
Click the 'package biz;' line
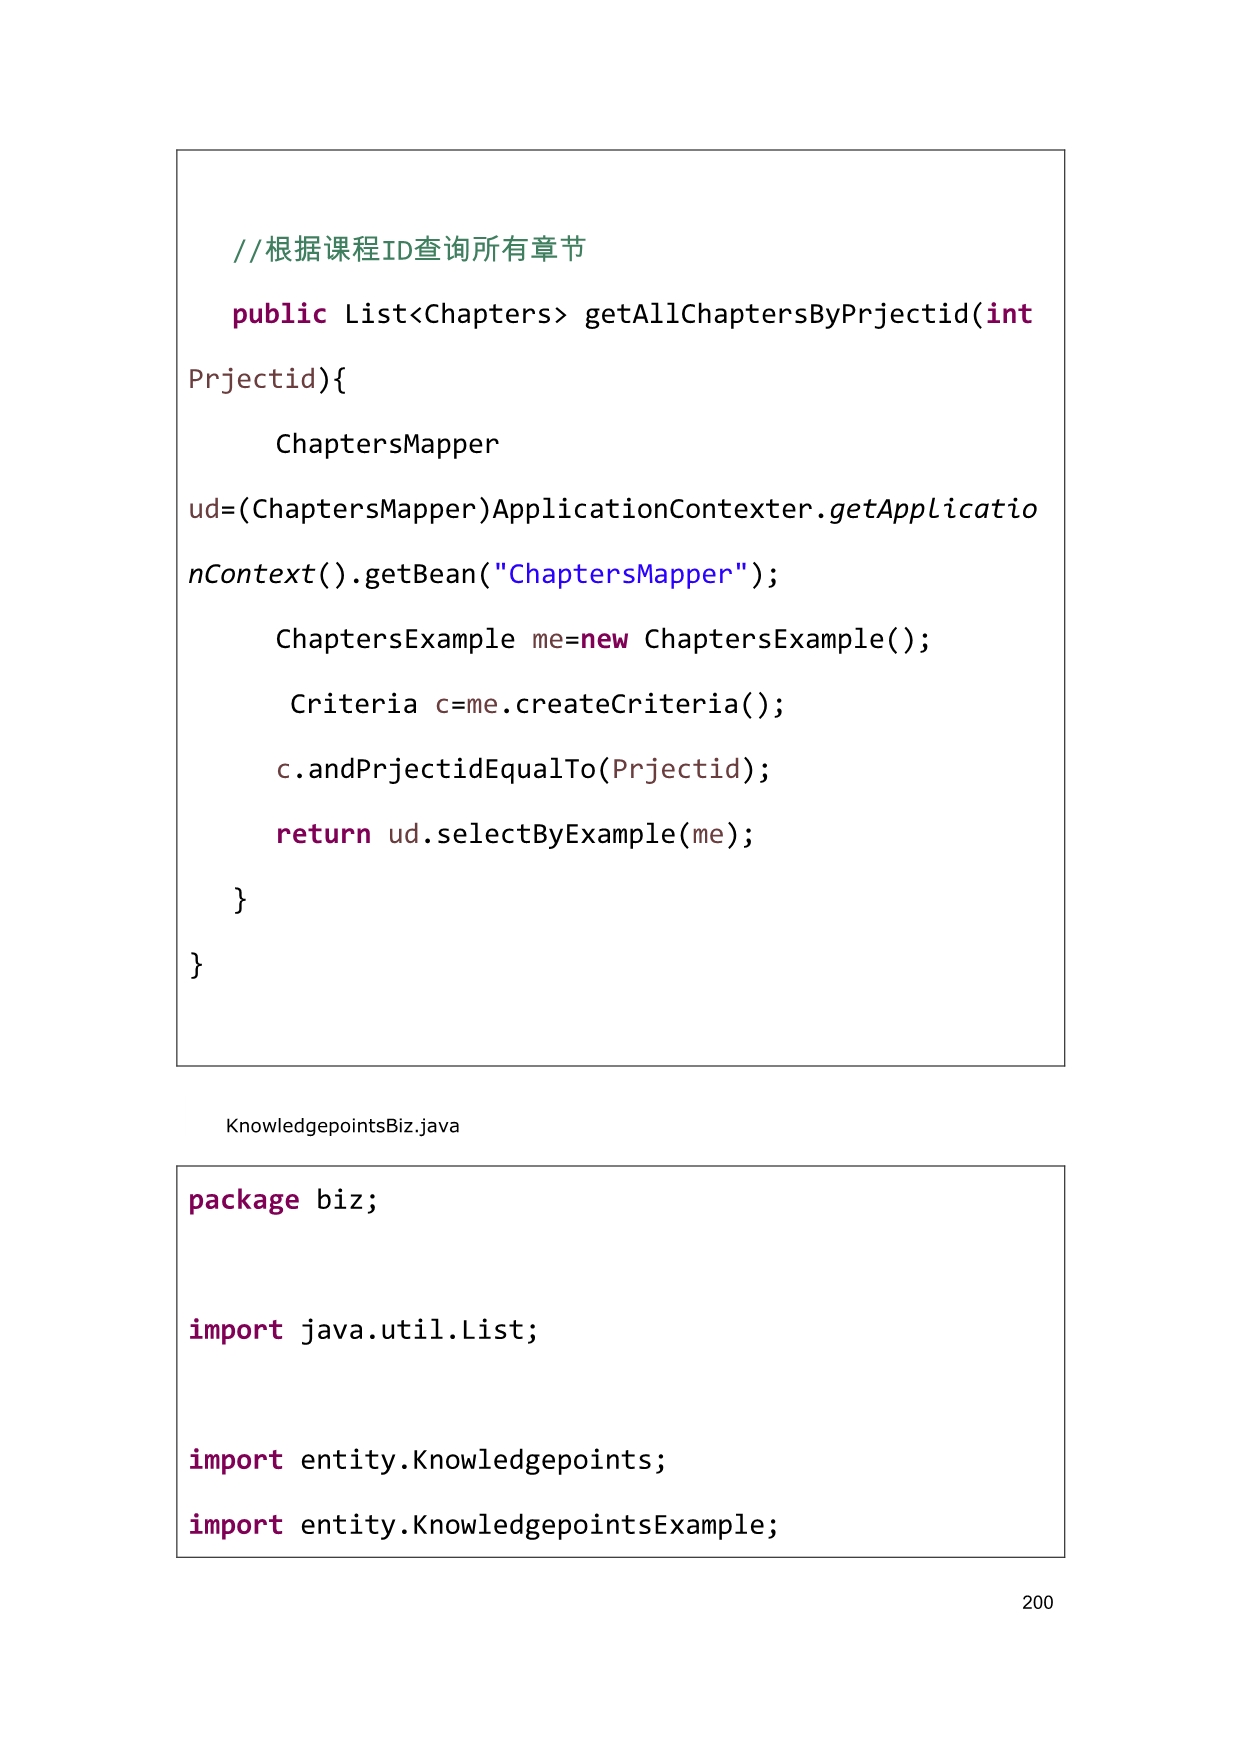(x=283, y=1200)
